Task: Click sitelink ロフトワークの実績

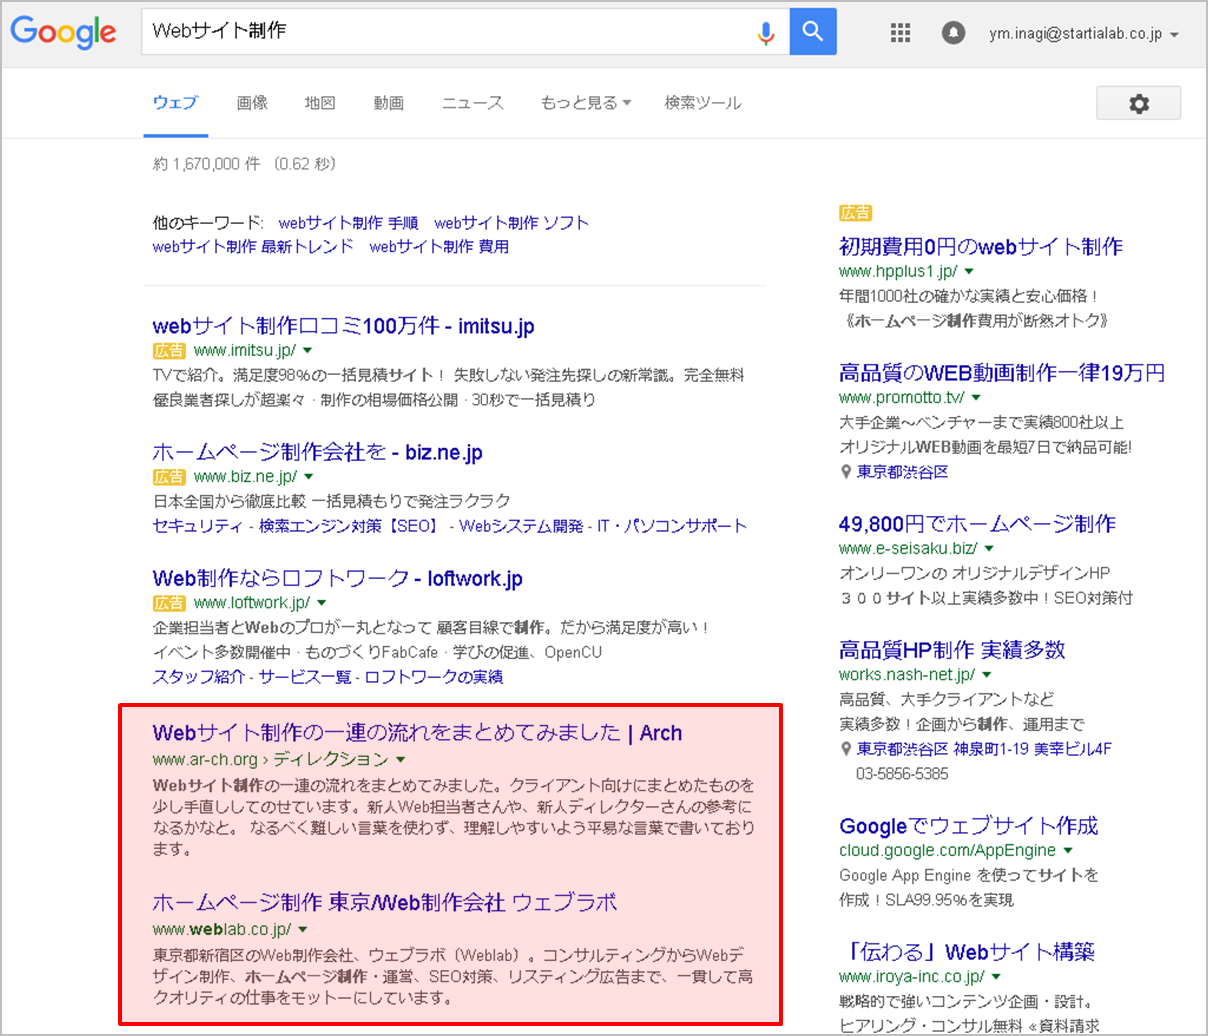Action: coord(434,677)
